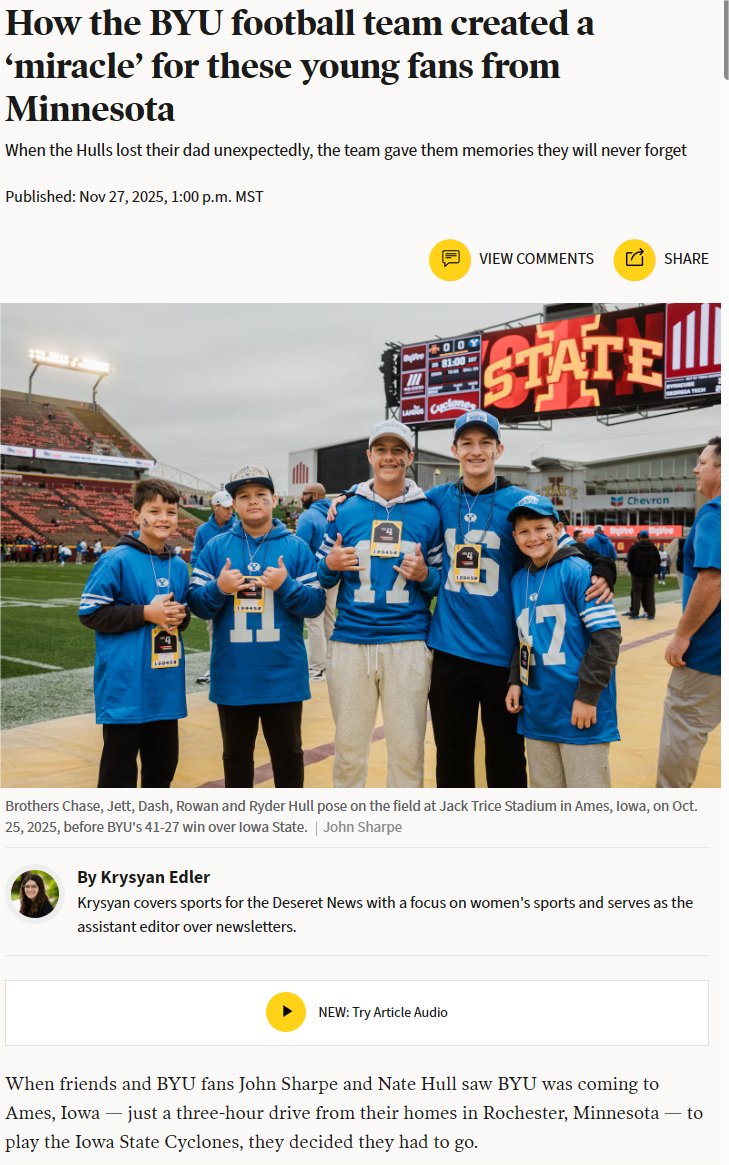Open Krysyan Edler's author avatar photo
Image resolution: width=729 pixels, height=1165 pixels.
[35, 894]
